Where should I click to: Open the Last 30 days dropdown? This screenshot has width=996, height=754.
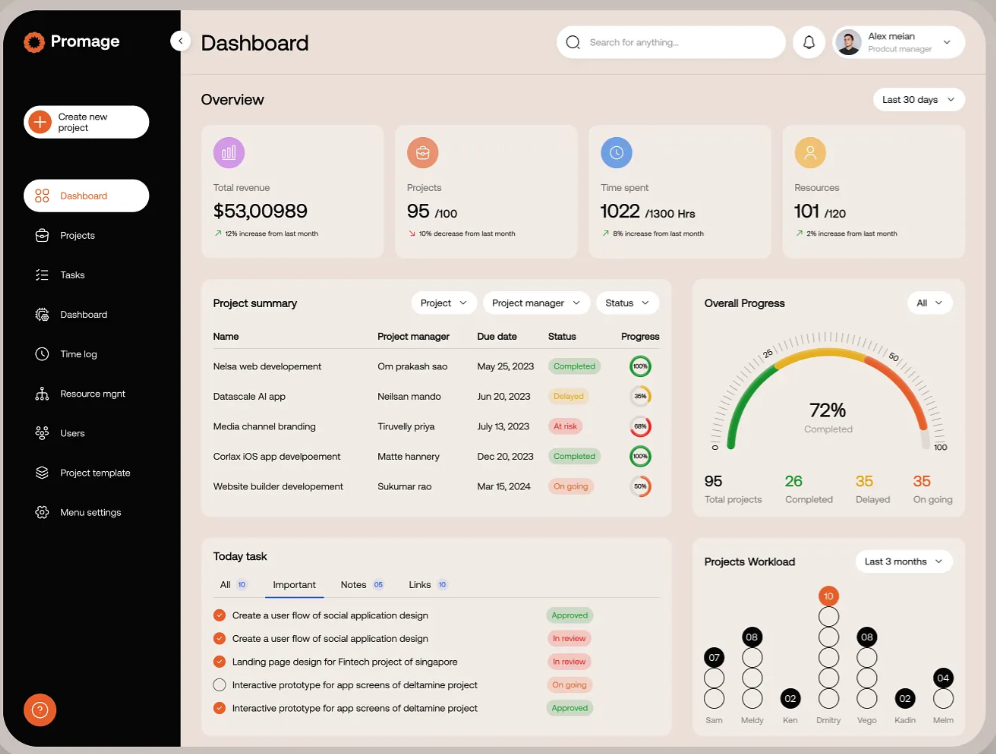click(x=918, y=100)
